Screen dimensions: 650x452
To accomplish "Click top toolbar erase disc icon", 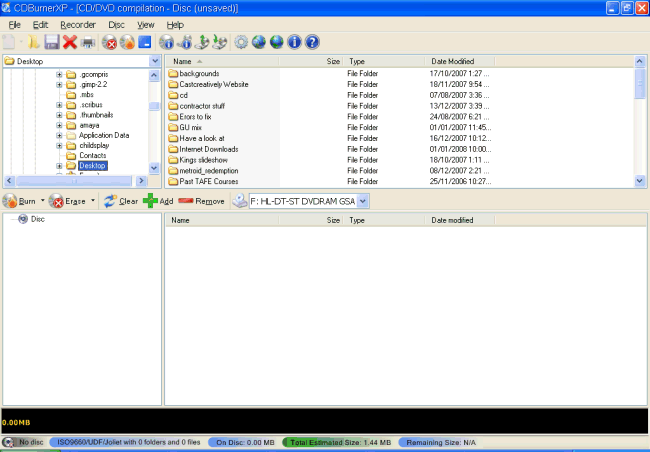I will (x=110, y=42).
